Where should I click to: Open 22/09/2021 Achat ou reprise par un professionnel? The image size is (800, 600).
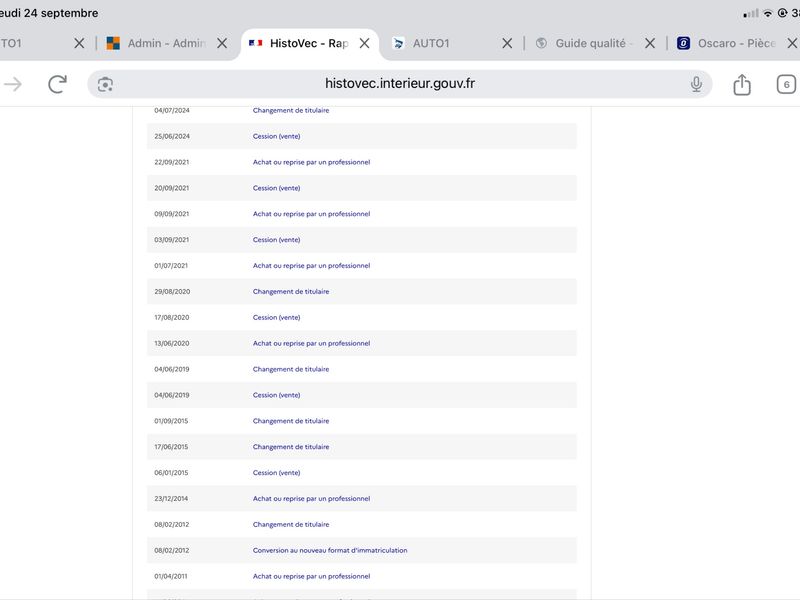pyautogui.click(x=362, y=162)
